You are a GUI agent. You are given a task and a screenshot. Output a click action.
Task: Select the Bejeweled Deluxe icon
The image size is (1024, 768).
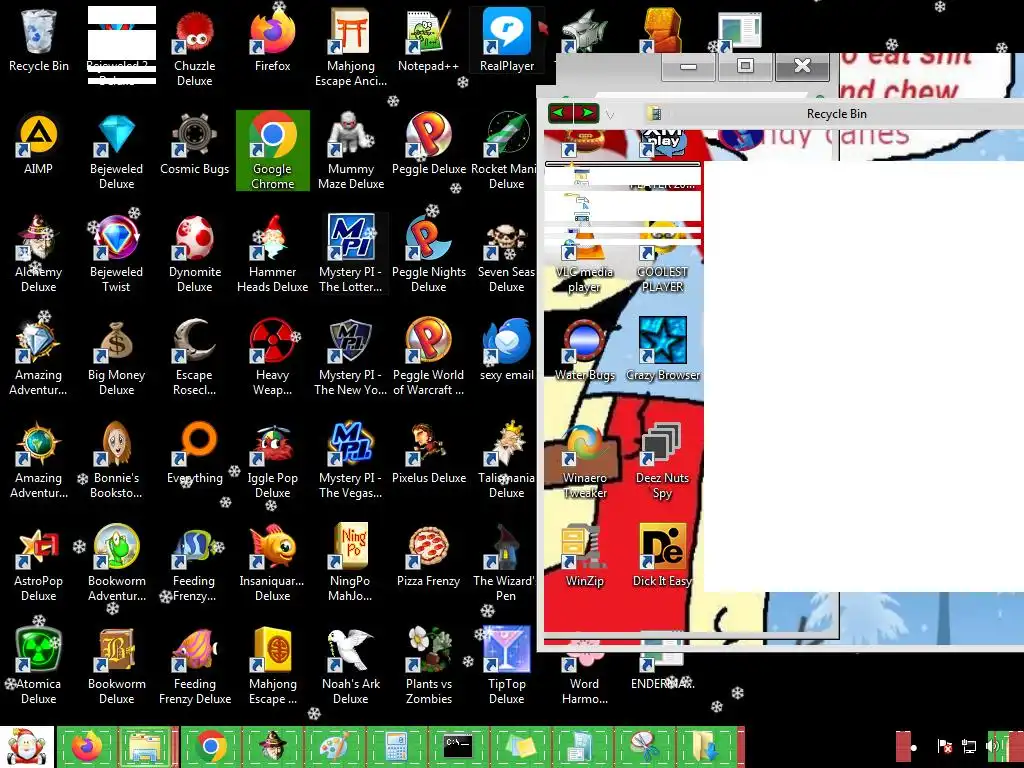click(x=116, y=151)
